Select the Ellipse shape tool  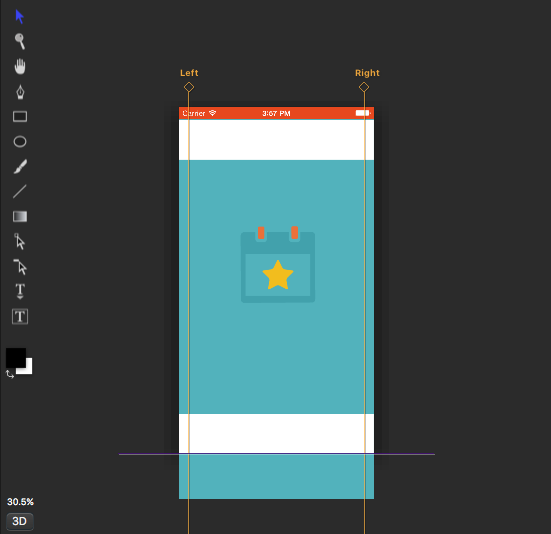tap(20, 142)
